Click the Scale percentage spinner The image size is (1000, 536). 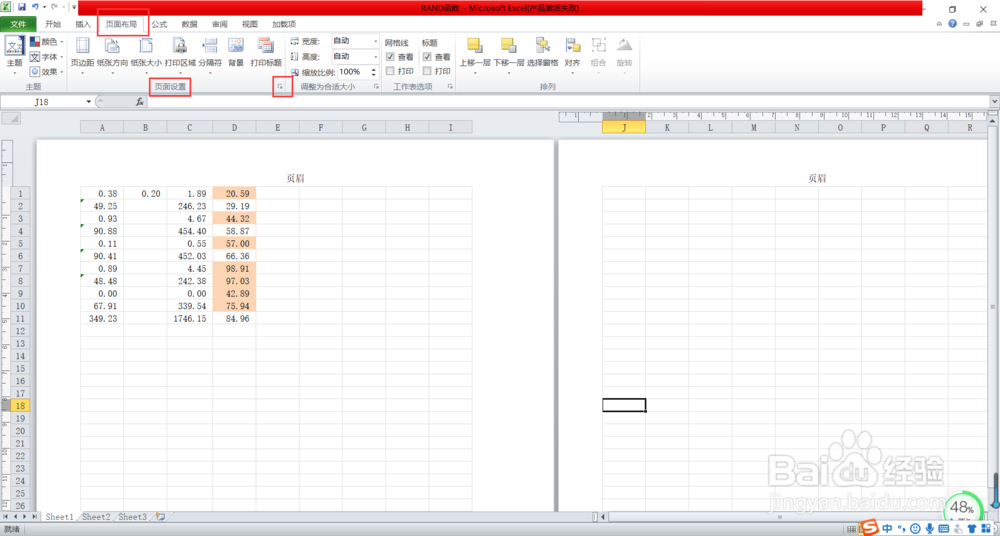point(376,71)
